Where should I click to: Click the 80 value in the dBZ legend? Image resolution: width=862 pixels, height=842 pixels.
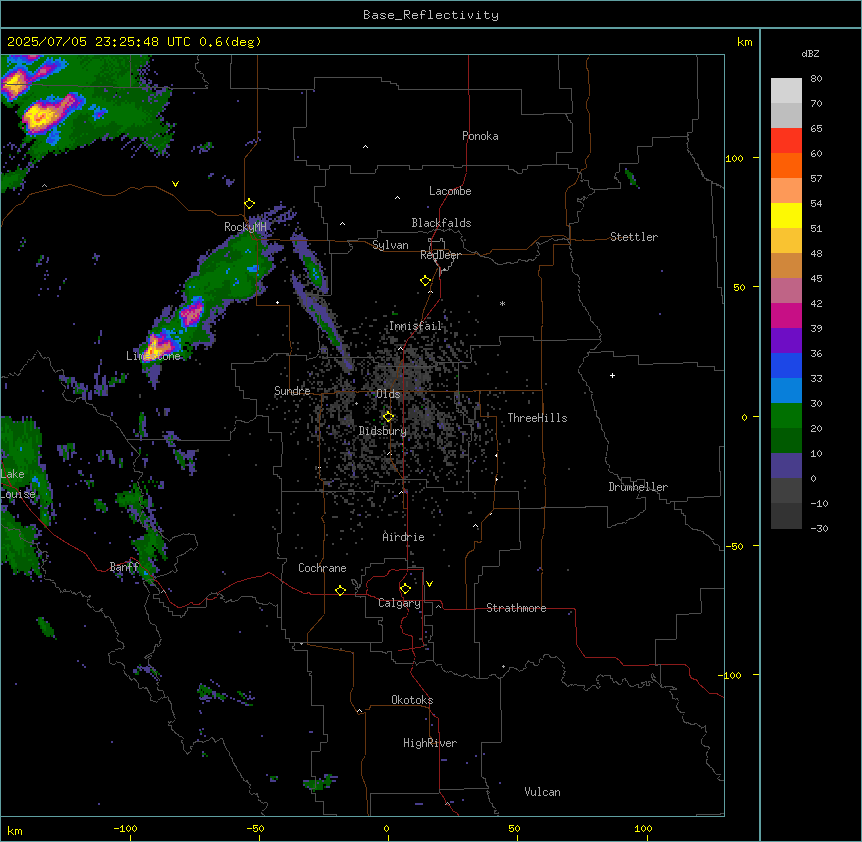click(816, 79)
